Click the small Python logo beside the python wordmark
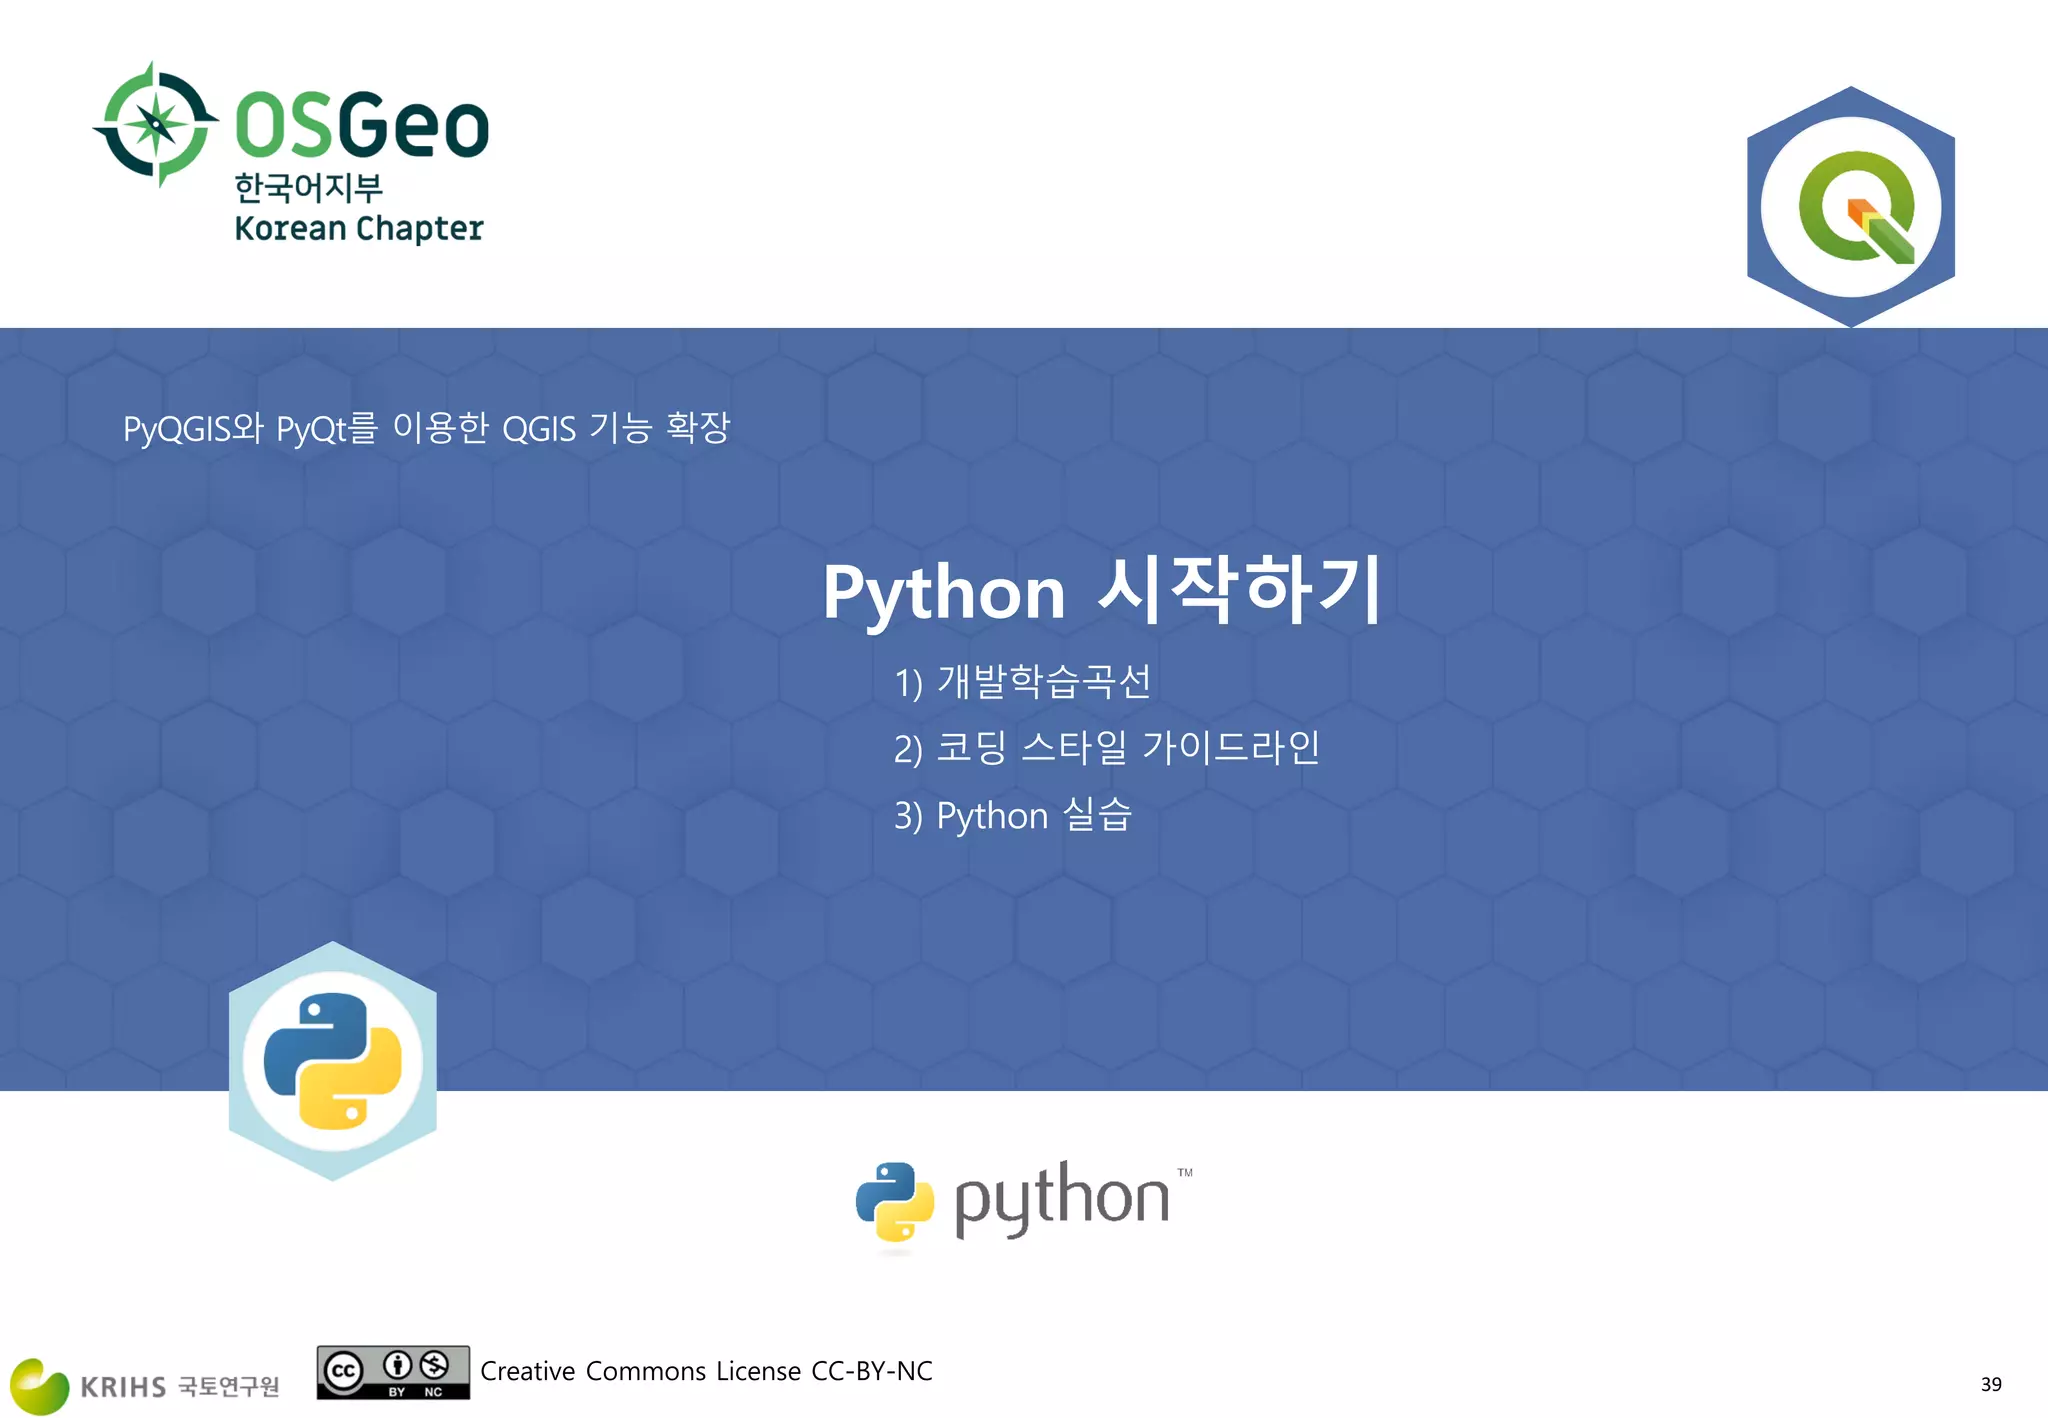Image resolution: width=2048 pixels, height=1418 pixels. (x=894, y=1202)
